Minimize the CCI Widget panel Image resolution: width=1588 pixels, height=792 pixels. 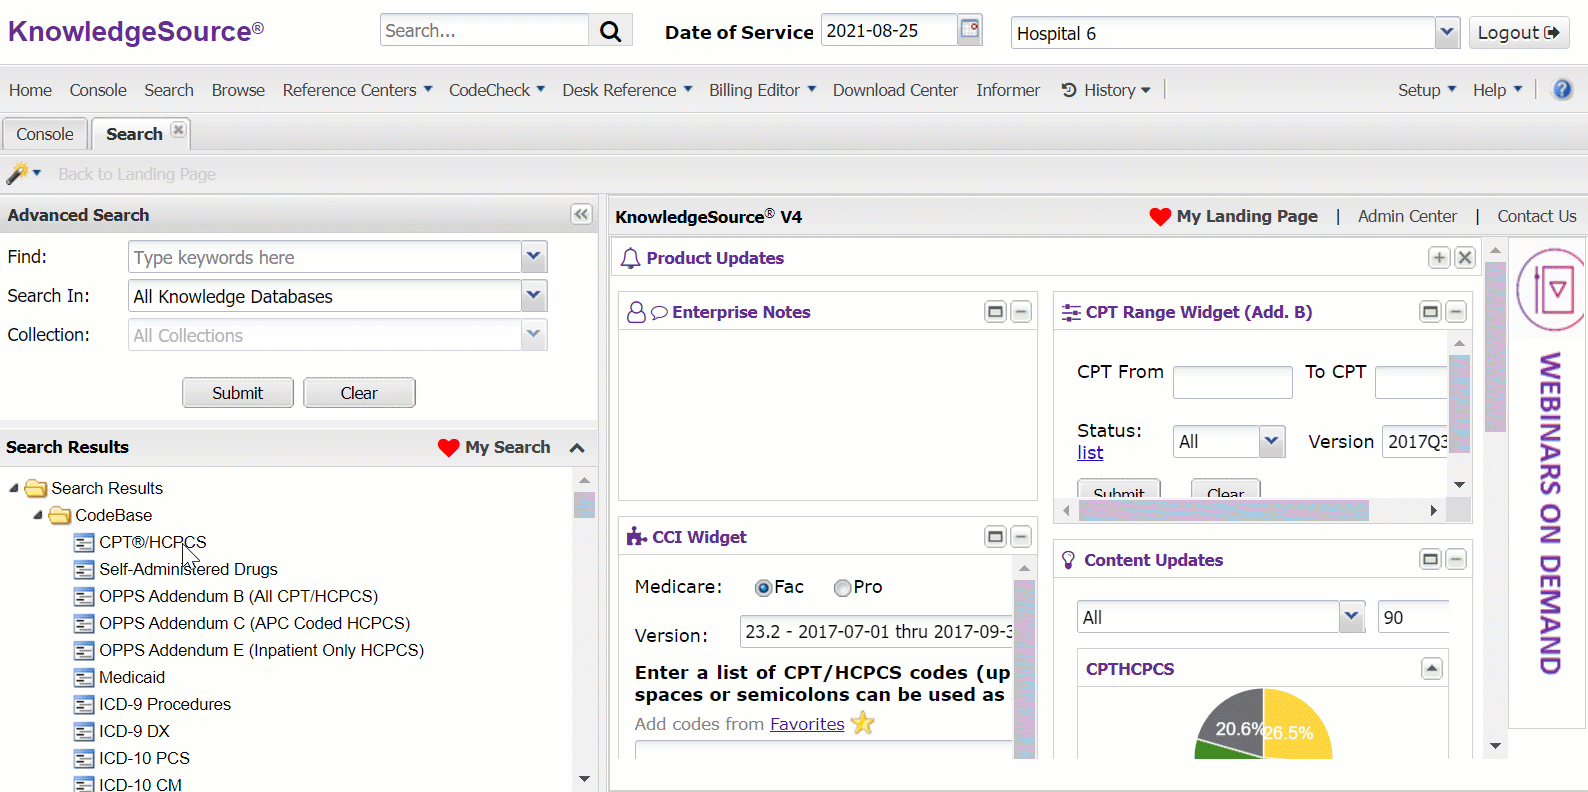(x=1021, y=537)
